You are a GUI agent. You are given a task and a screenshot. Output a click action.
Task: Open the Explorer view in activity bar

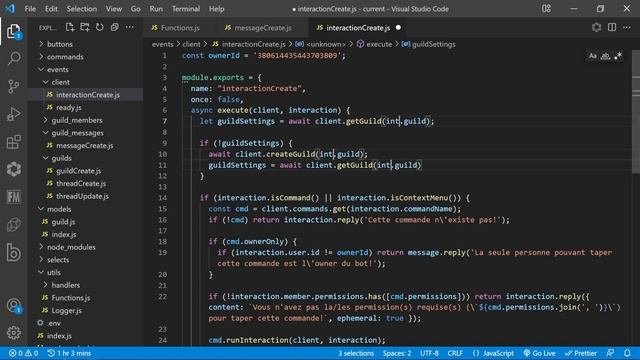coord(13,31)
